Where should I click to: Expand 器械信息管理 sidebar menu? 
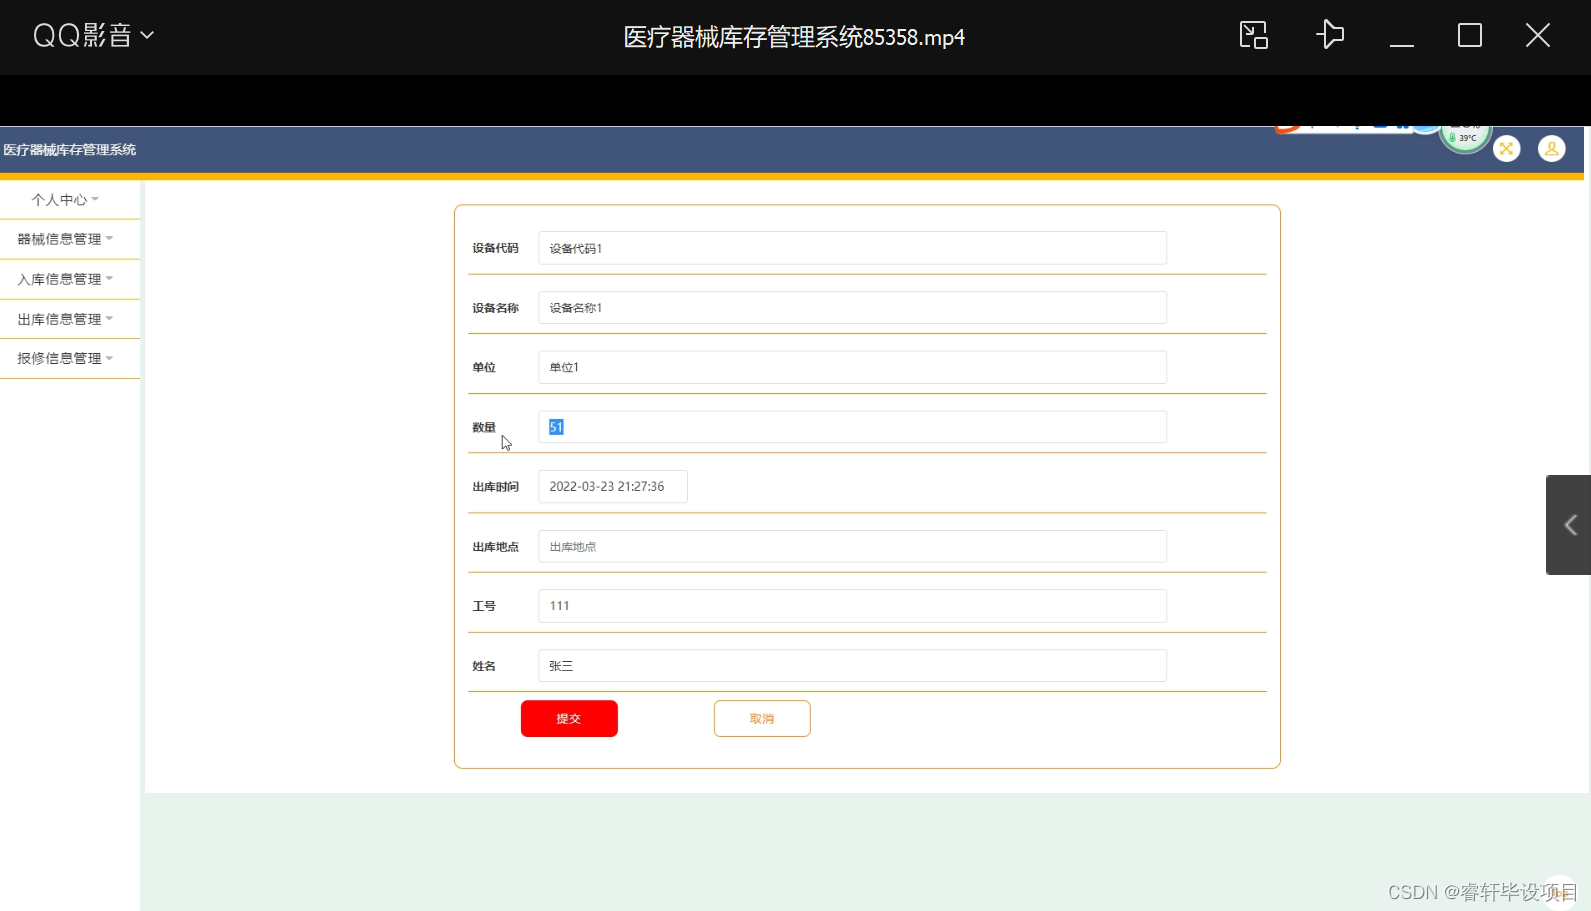[65, 239]
